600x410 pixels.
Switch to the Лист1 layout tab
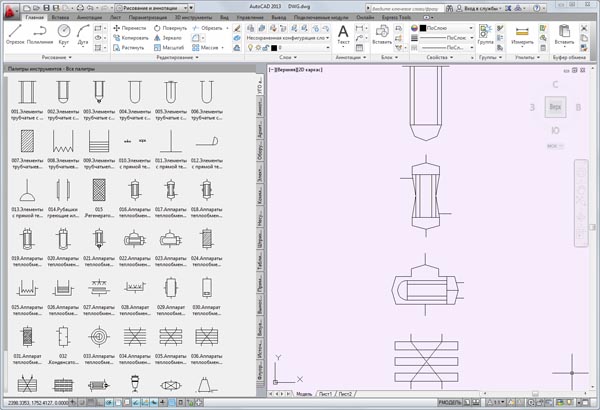pyautogui.click(x=324, y=394)
